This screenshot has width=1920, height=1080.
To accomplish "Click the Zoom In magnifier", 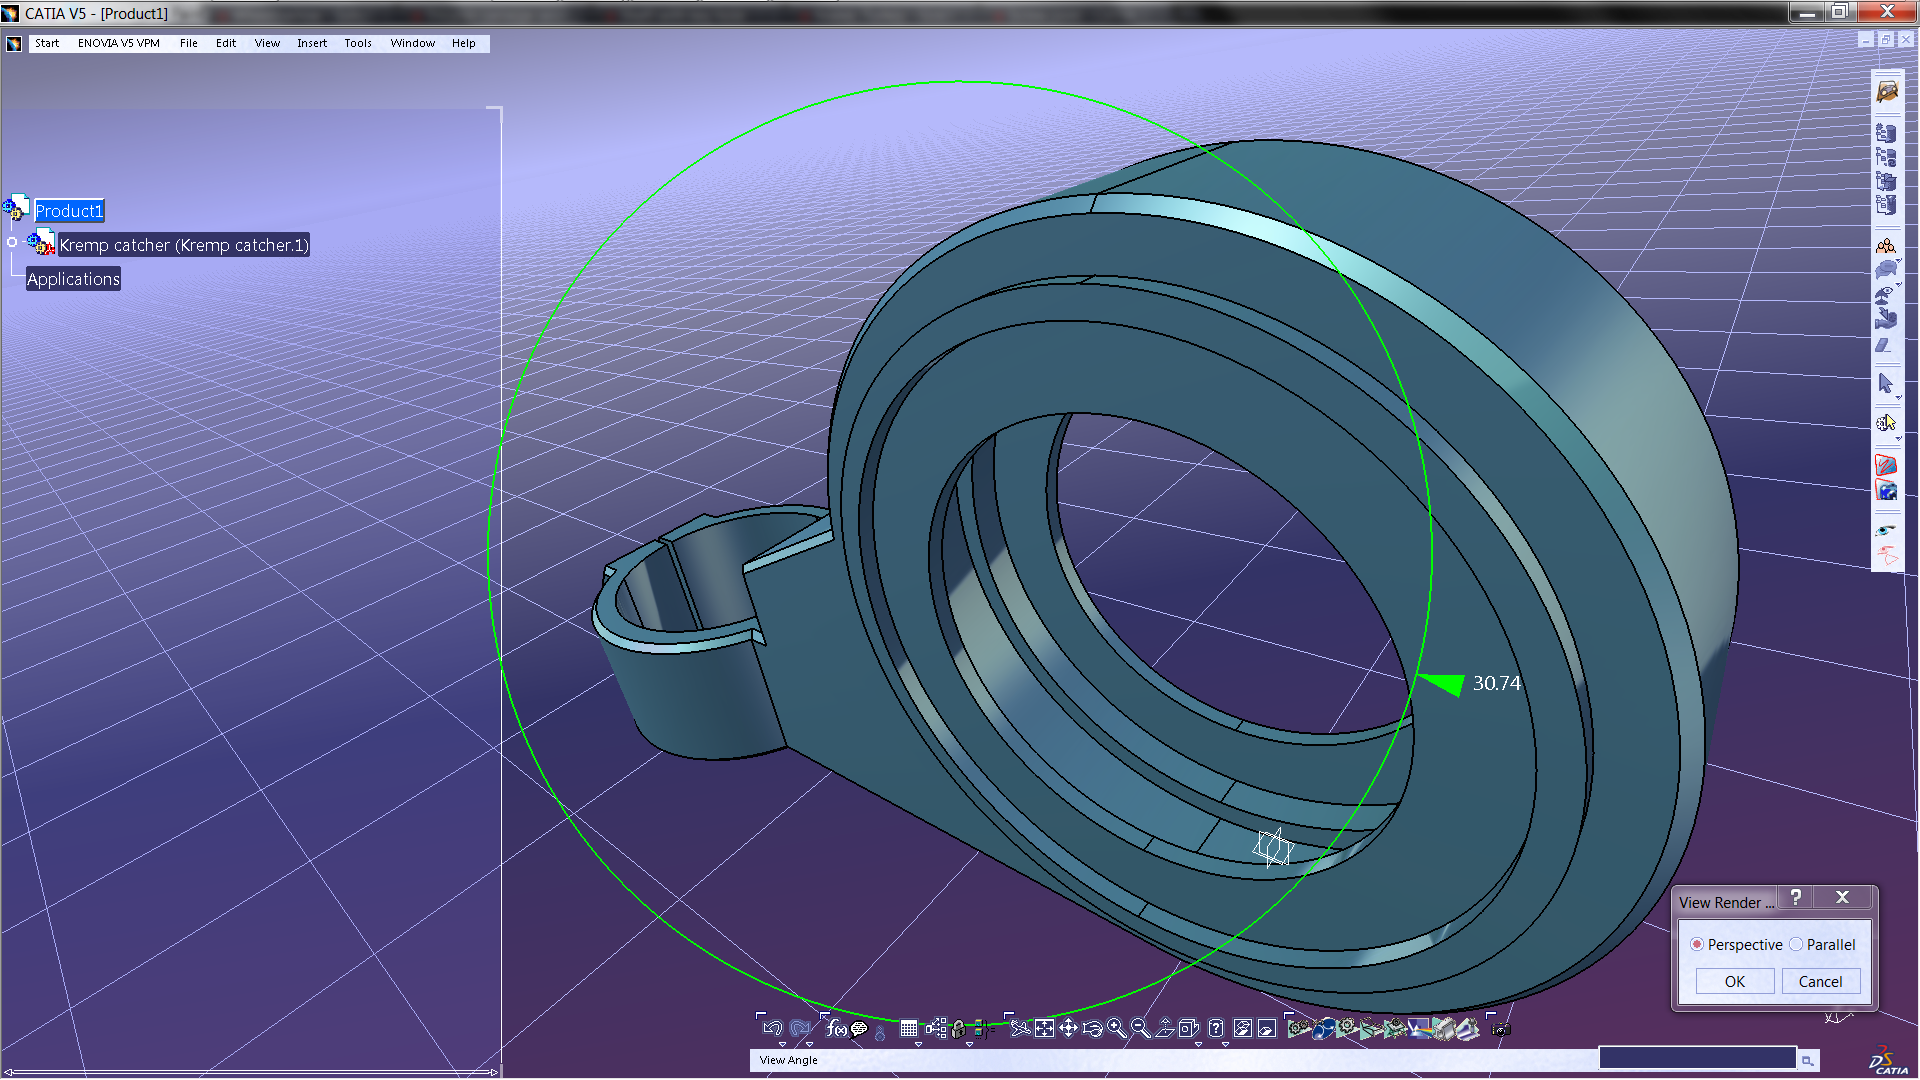I will [x=1116, y=1028].
